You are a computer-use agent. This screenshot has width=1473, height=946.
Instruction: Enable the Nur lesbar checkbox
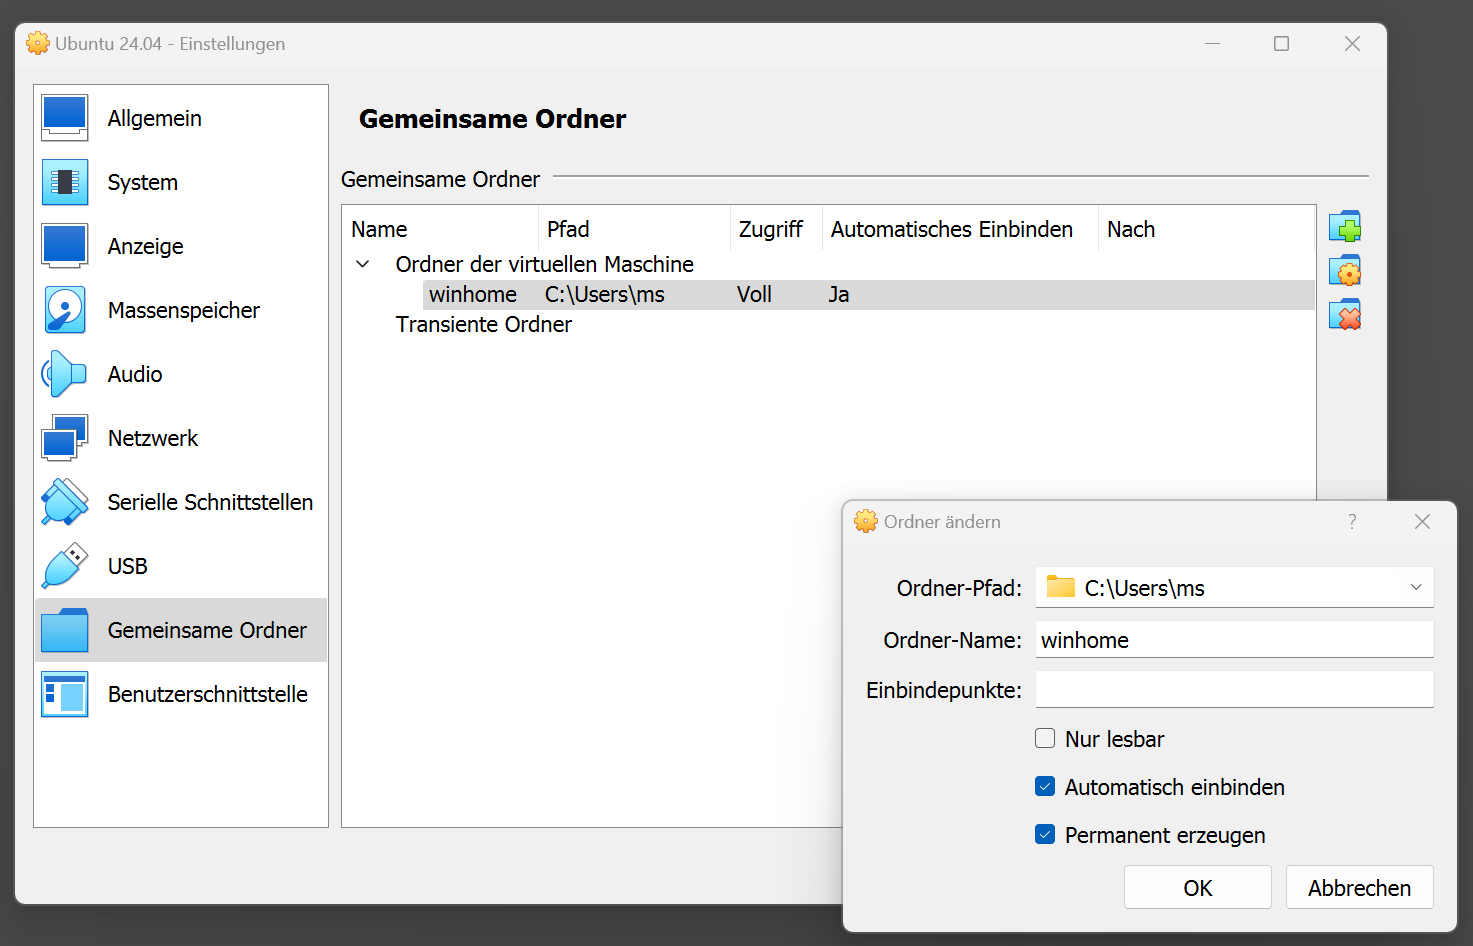coord(1045,738)
